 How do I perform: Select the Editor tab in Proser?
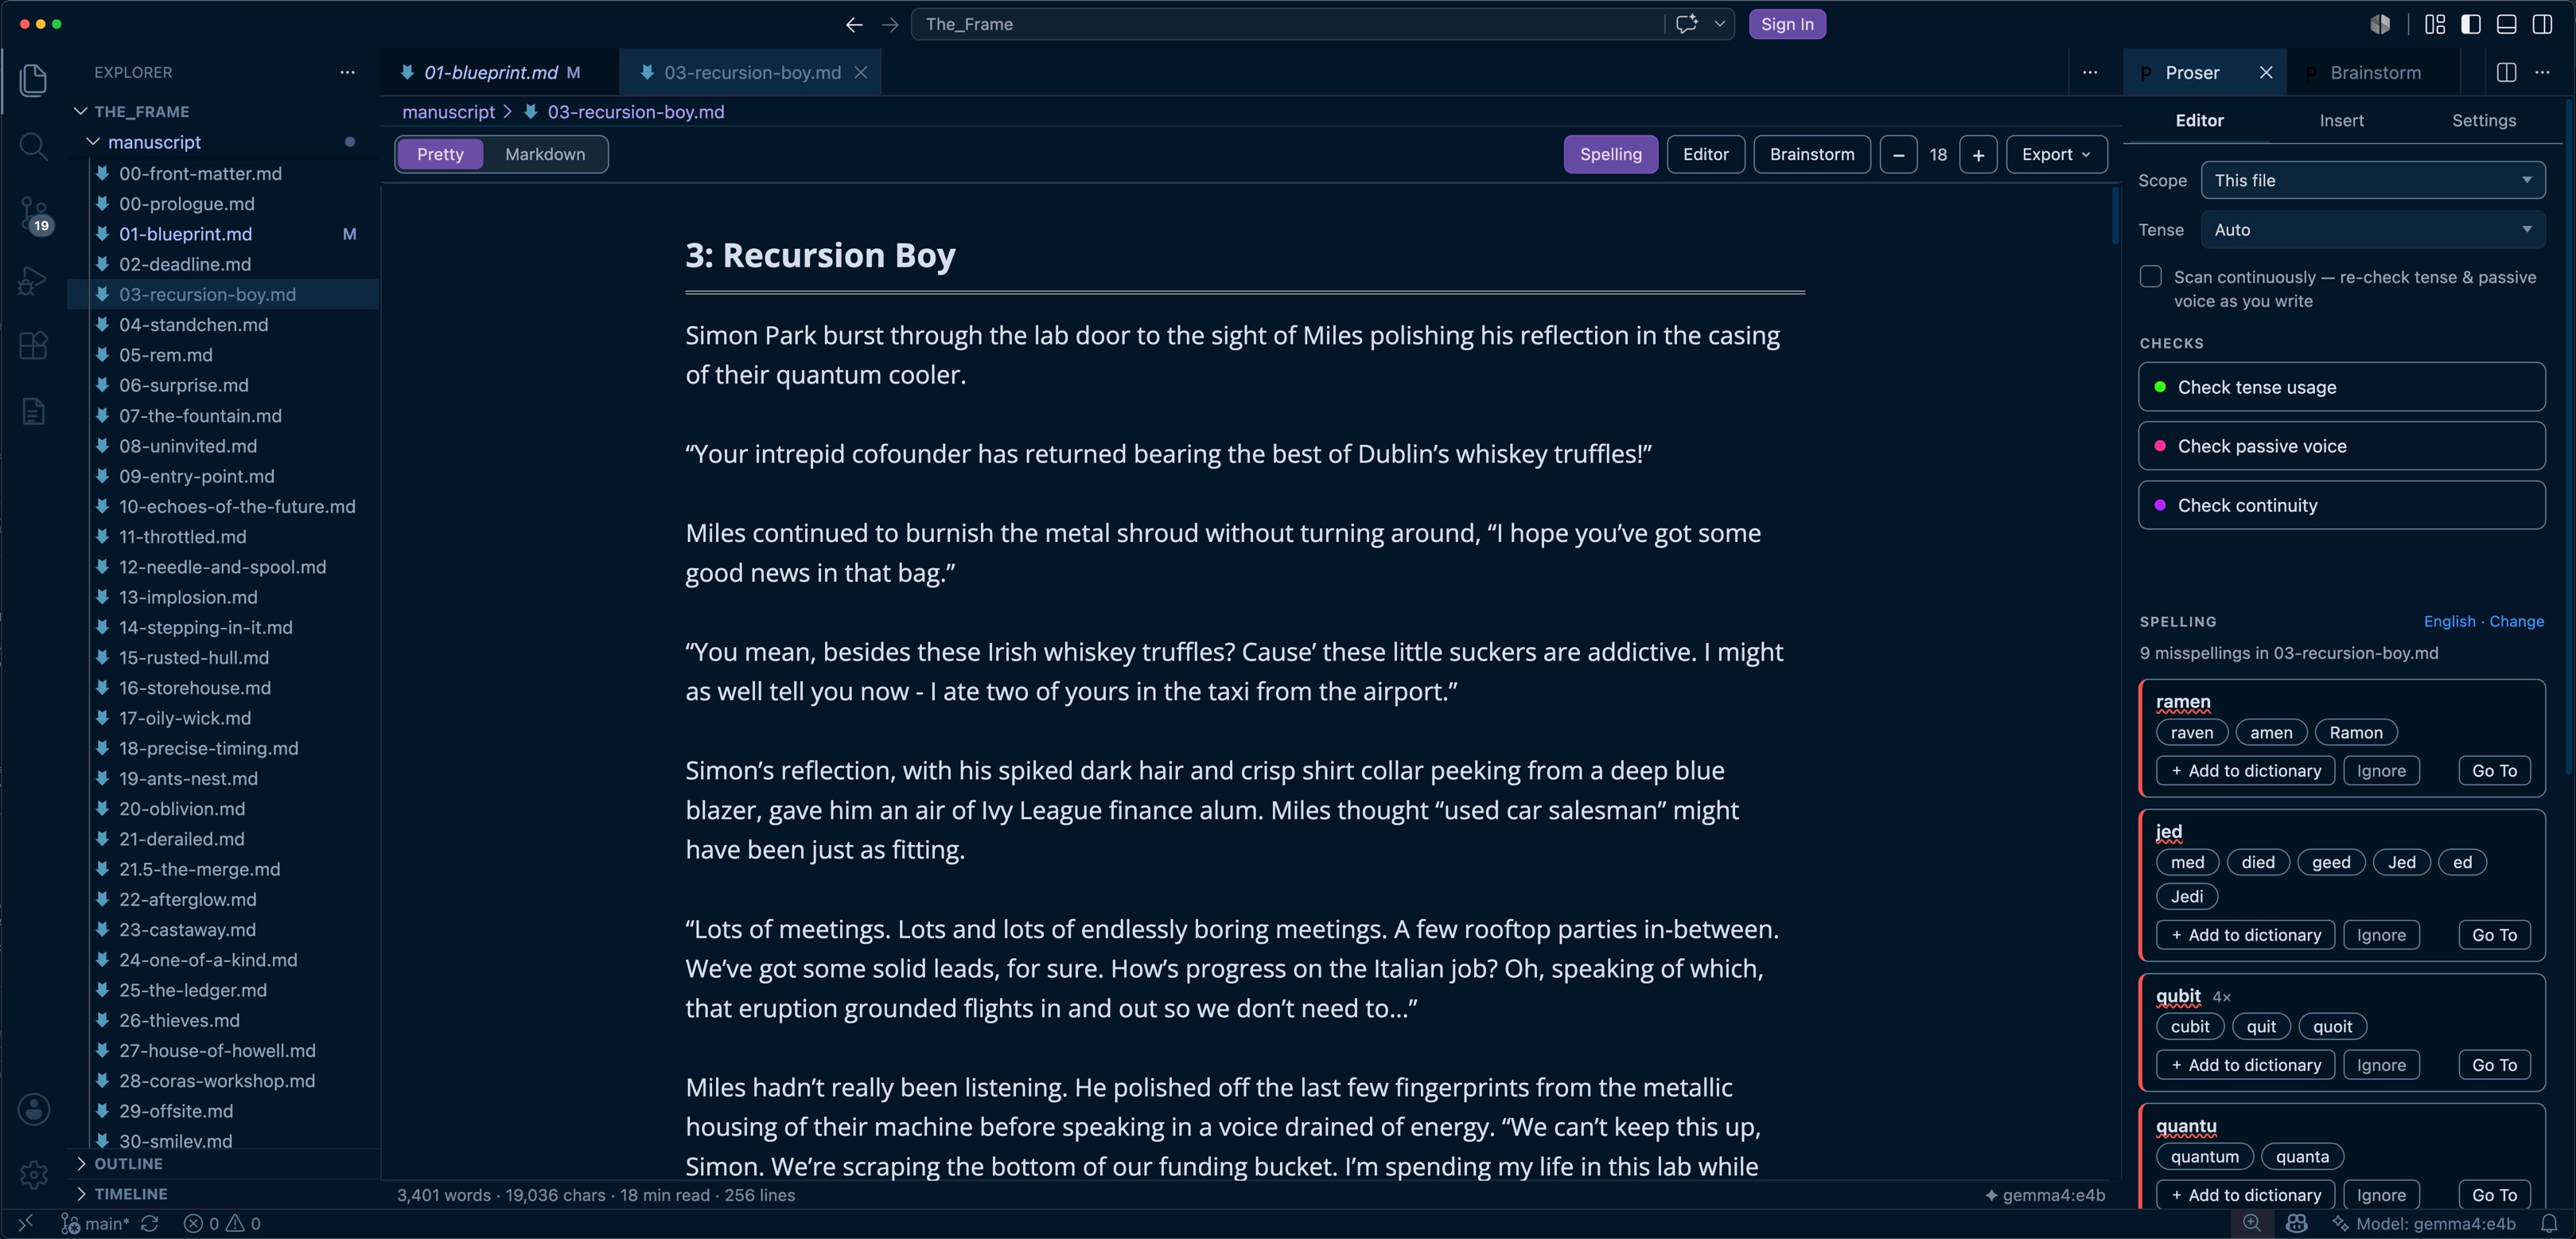(x=2199, y=120)
